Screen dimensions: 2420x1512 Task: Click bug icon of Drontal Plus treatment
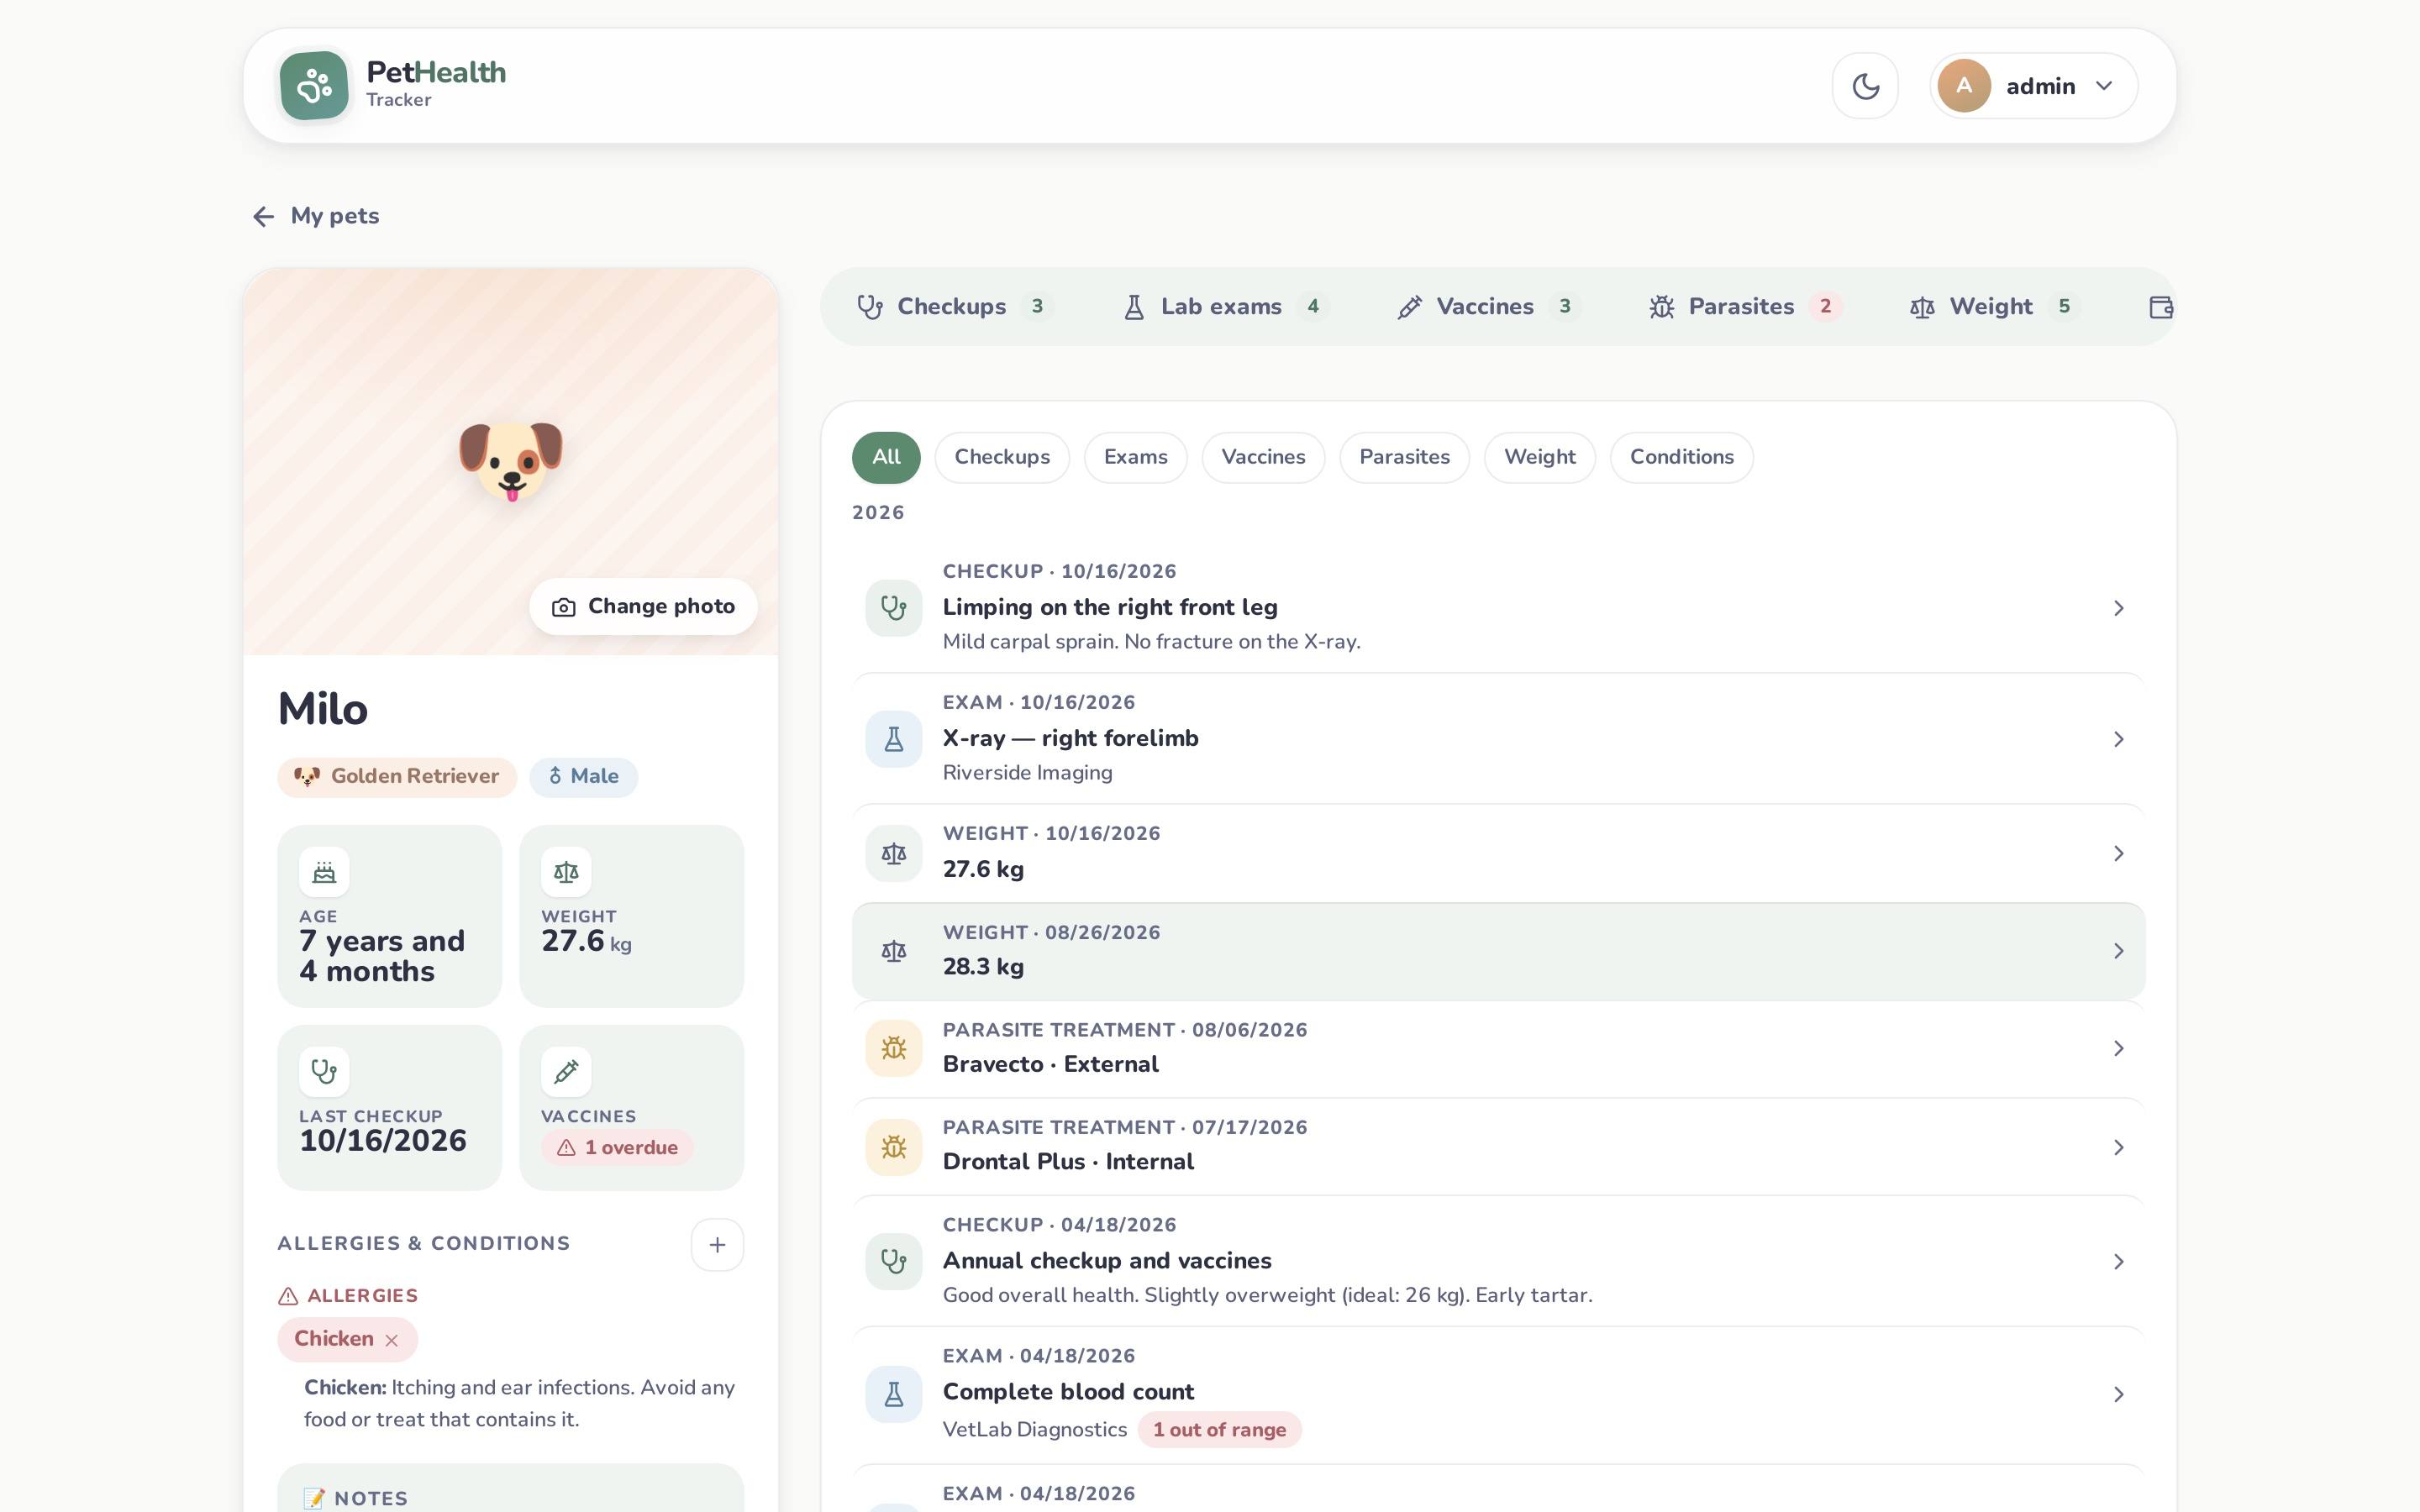tap(894, 1147)
